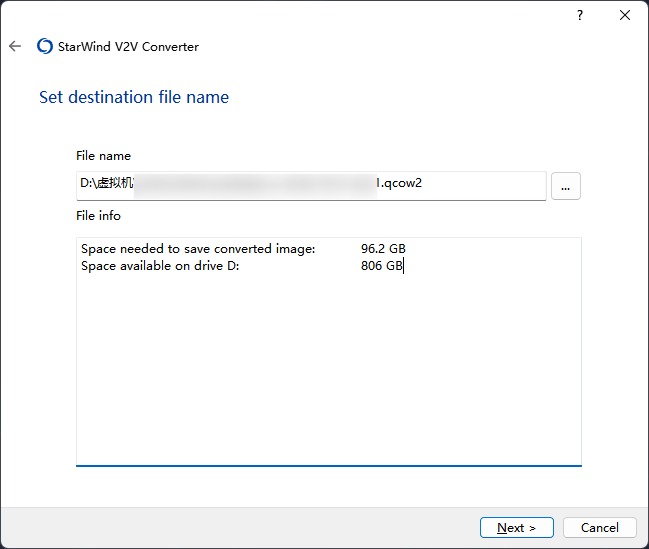Click the 806 GB value

tap(381, 266)
